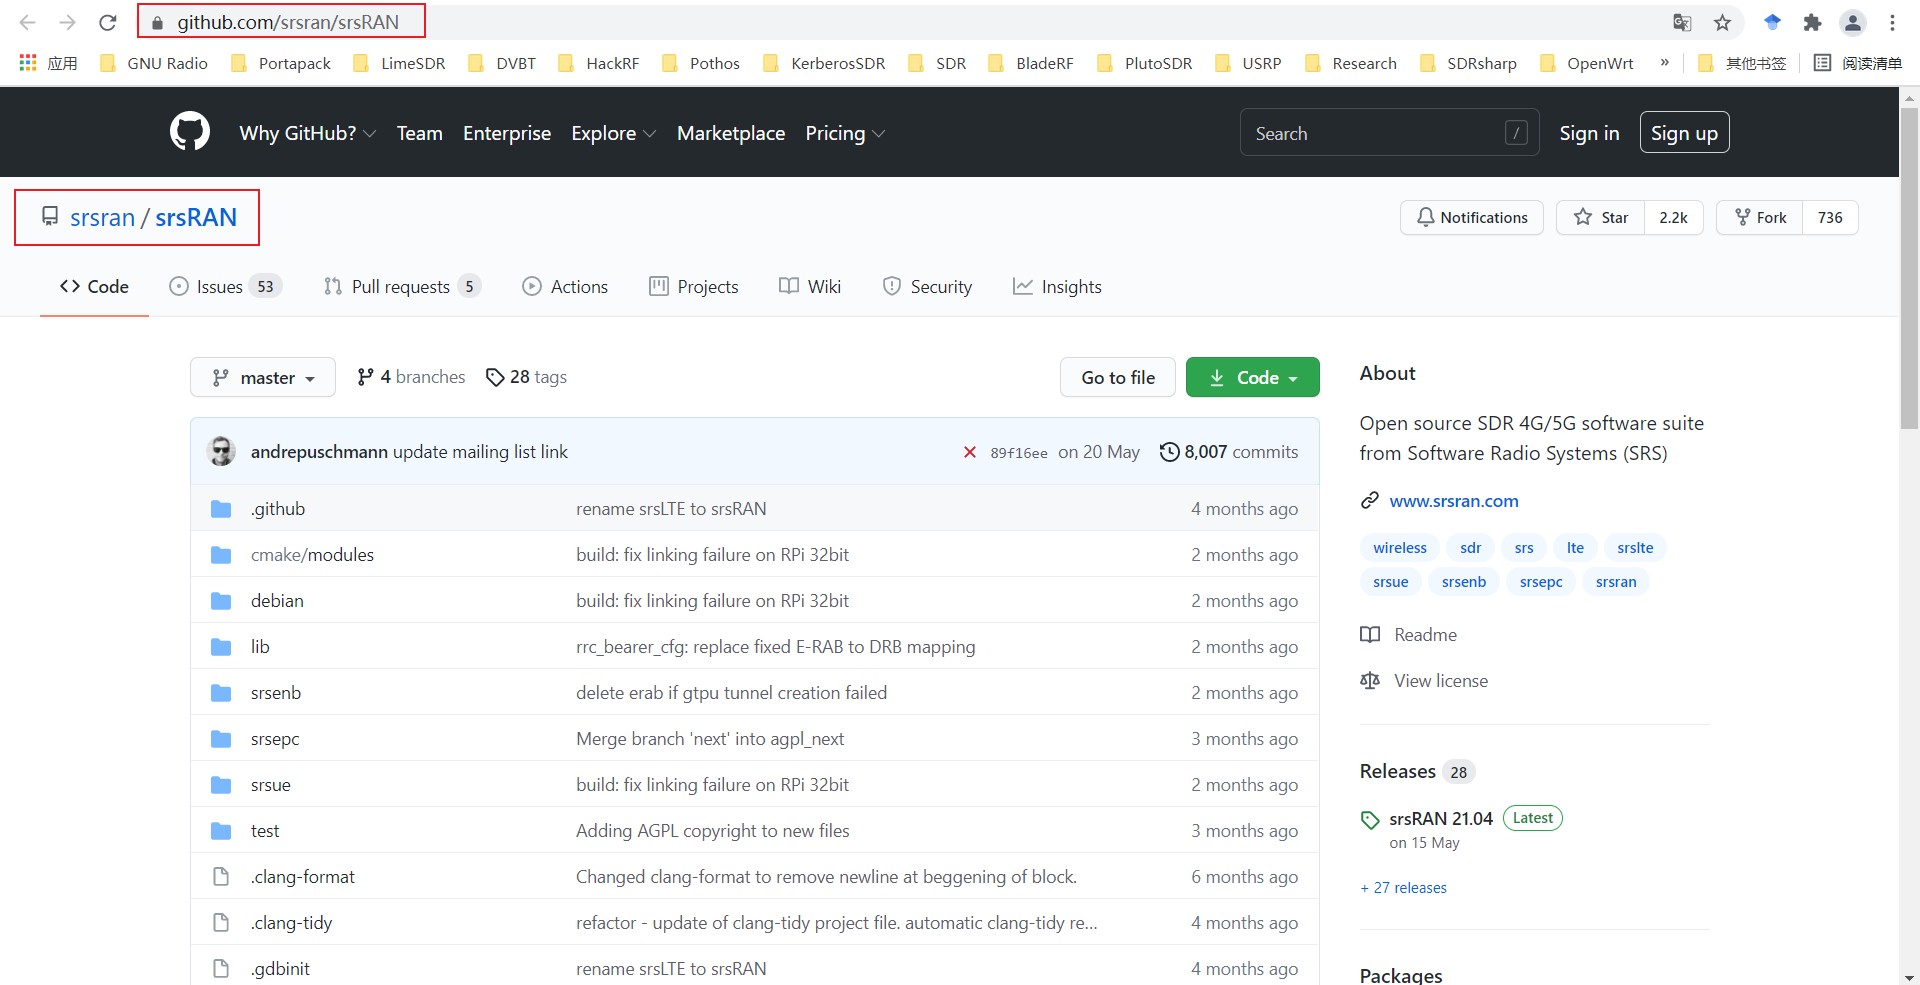Open the browser extensions puzzle icon
The height and width of the screenshot is (985, 1920).
(x=1812, y=22)
